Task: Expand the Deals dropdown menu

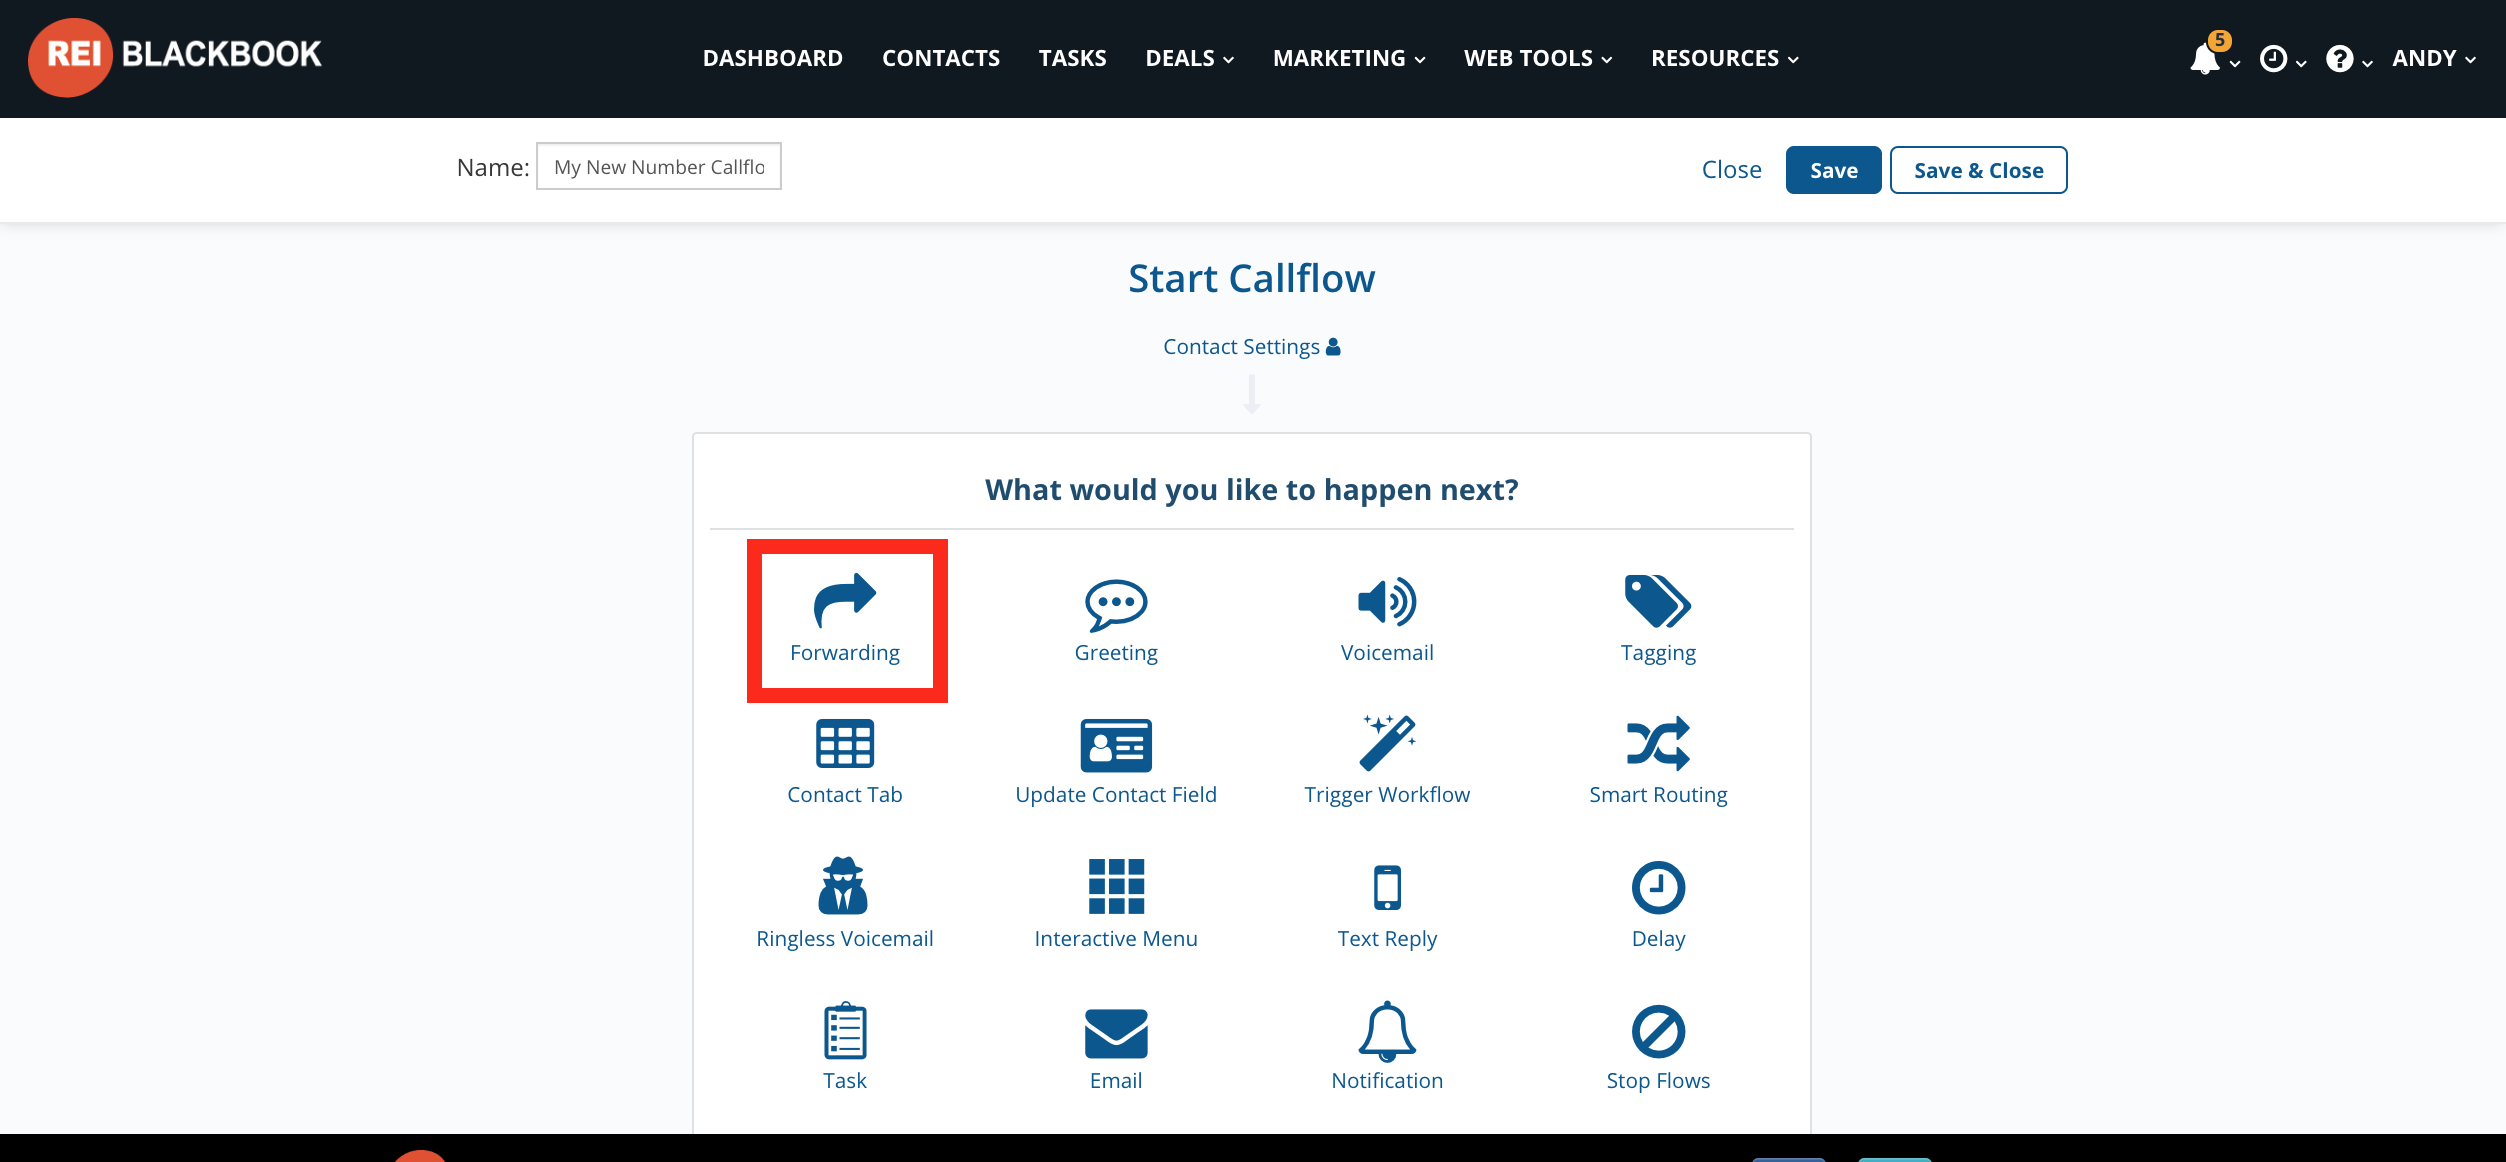Action: (x=1189, y=58)
